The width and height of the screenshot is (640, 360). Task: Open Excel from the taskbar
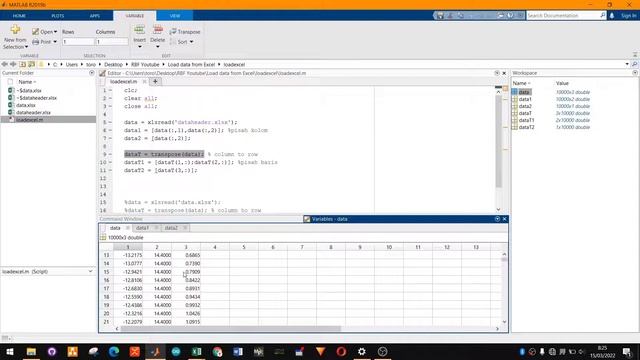tap(197, 351)
